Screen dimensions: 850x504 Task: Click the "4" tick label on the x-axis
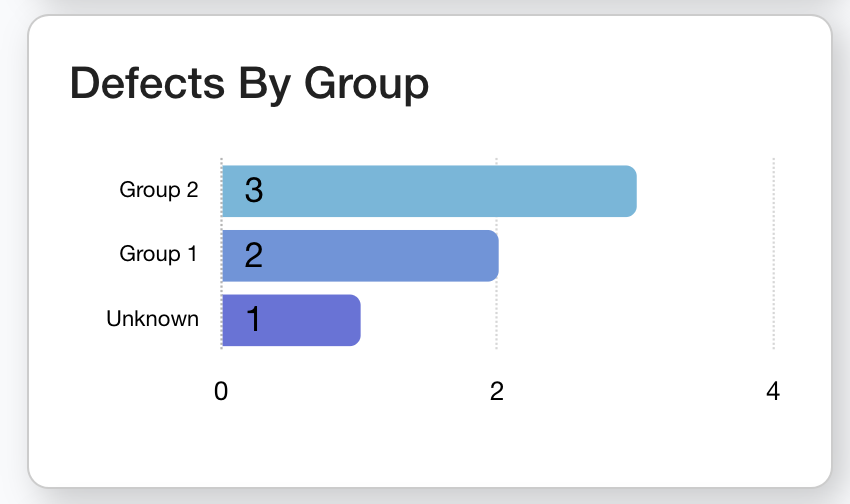(772, 391)
